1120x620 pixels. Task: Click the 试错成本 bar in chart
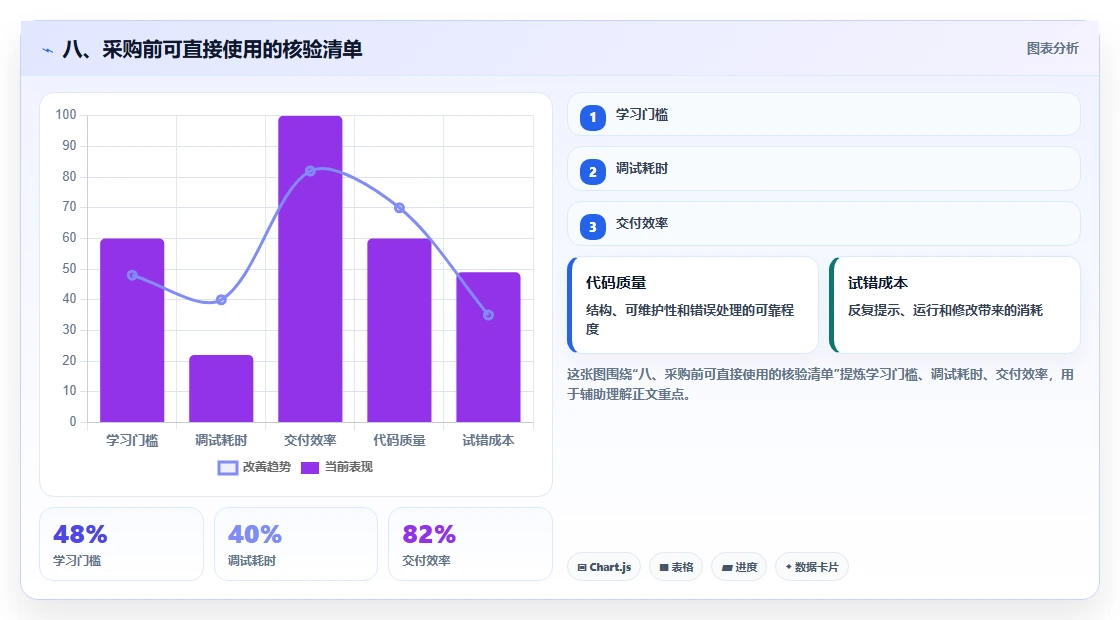[x=489, y=347]
